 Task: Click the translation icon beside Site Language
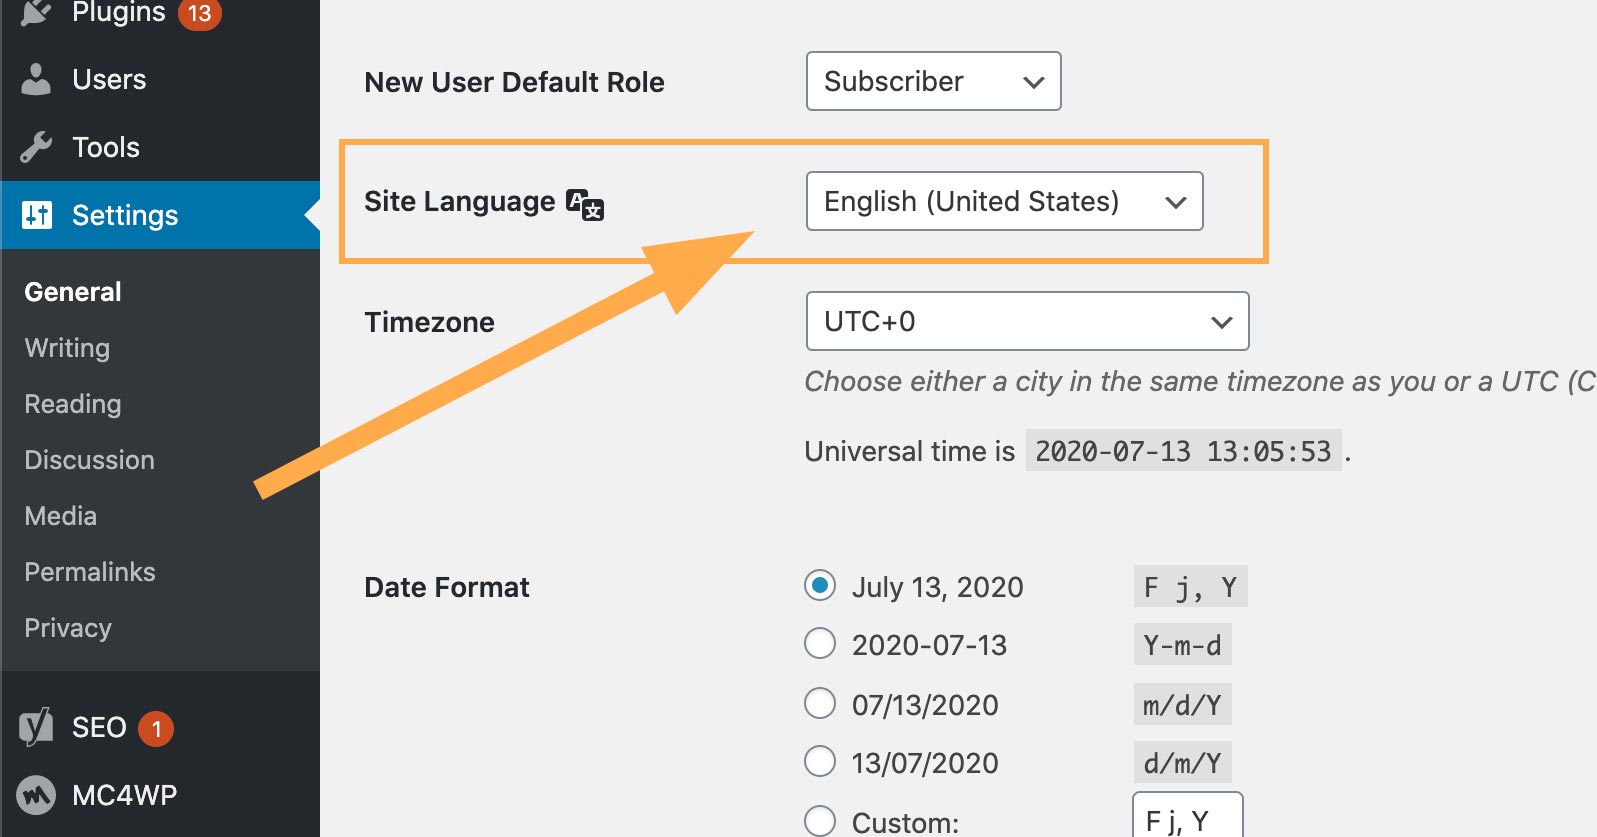pos(585,204)
